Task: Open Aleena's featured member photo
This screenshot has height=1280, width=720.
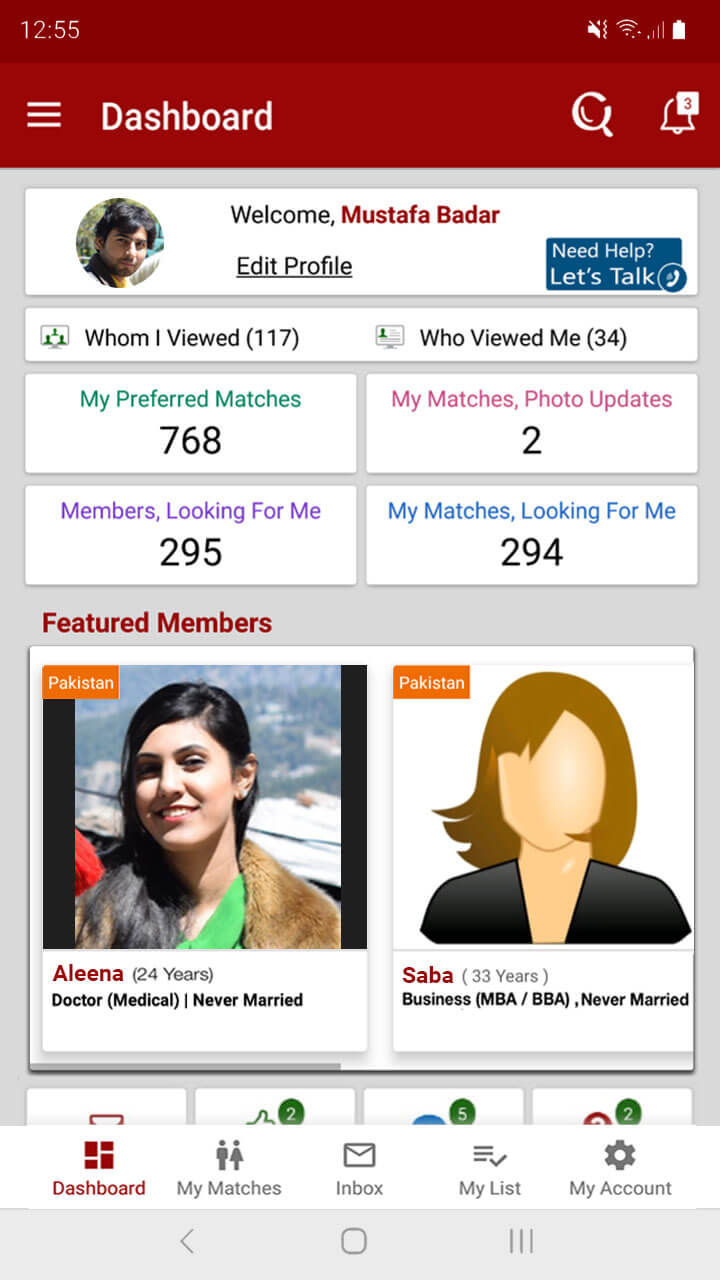Action: pyautogui.click(x=205, y=806)
